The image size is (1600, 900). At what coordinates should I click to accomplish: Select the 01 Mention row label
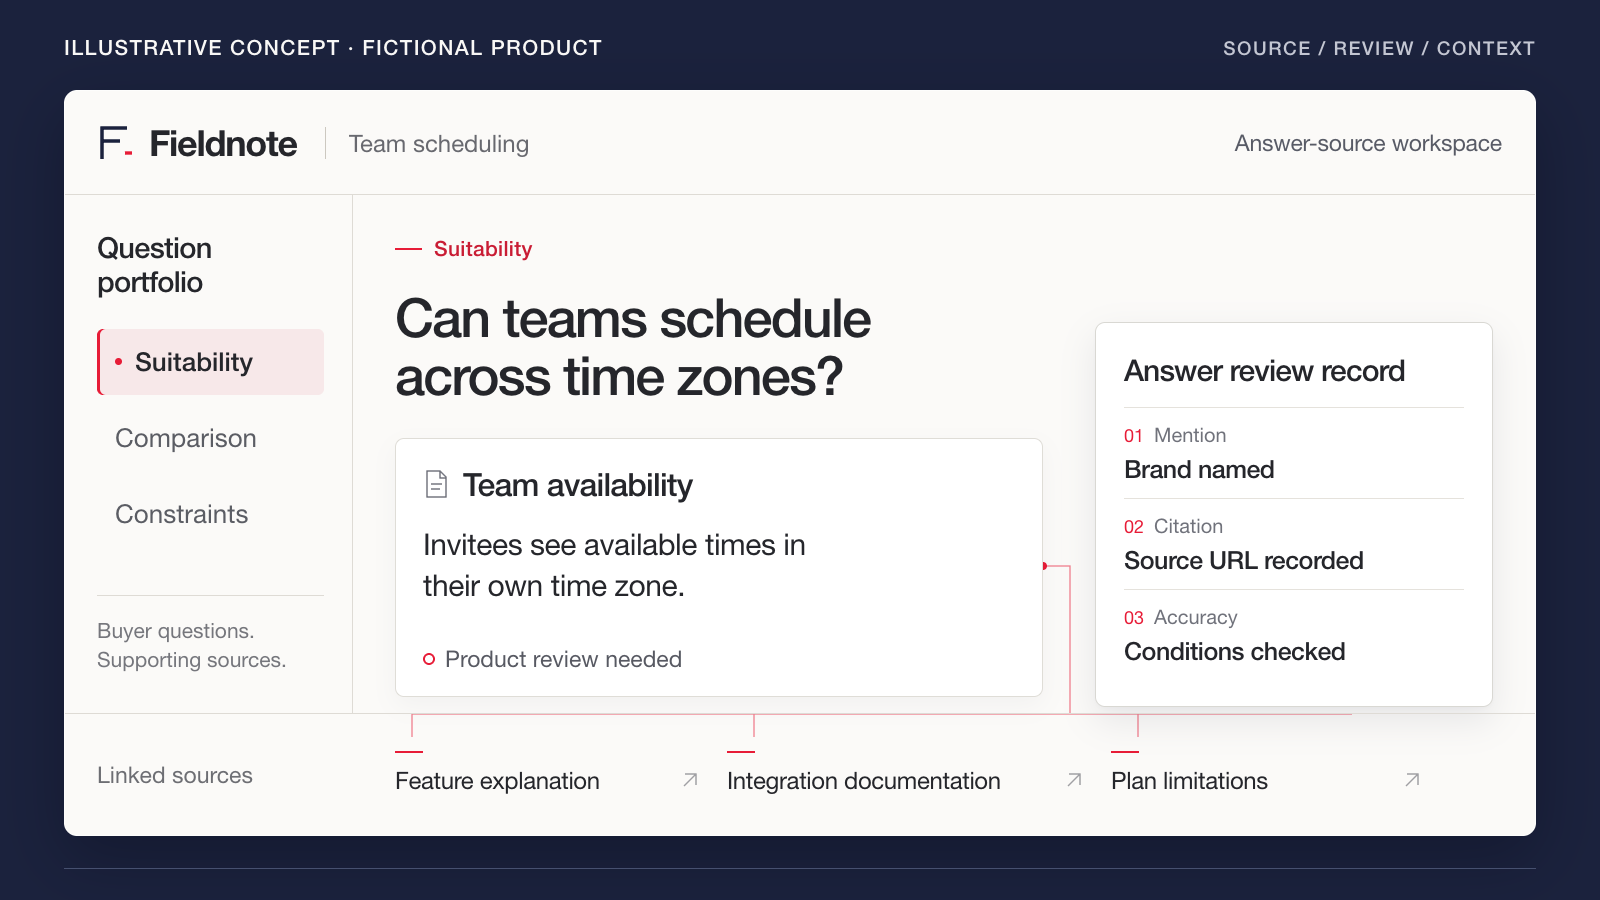pos(1175,435)
